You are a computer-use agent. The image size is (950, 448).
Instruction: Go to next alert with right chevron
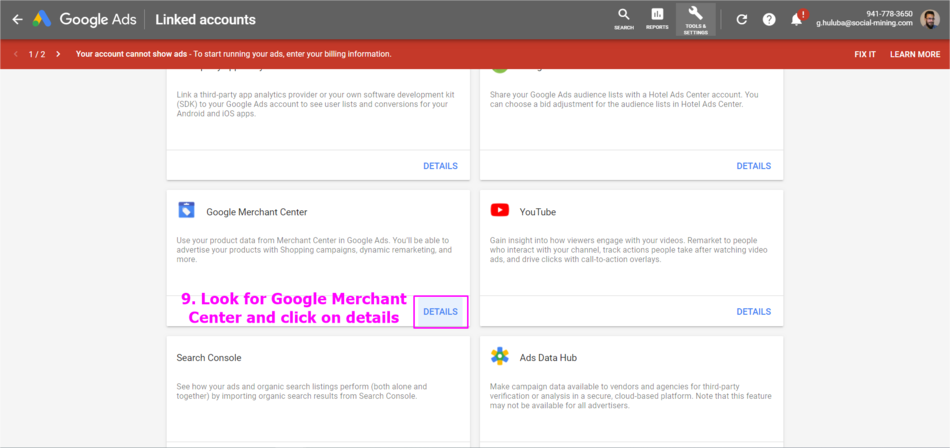tap(58, 54)
